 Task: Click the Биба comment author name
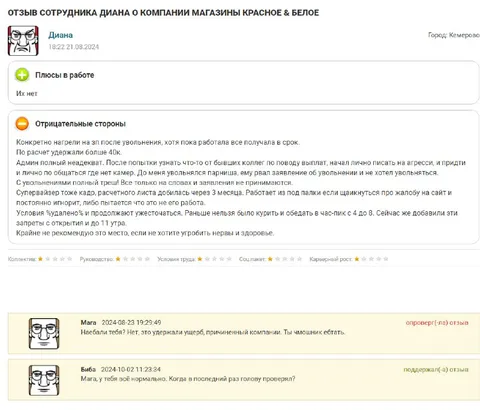[88, 369]
